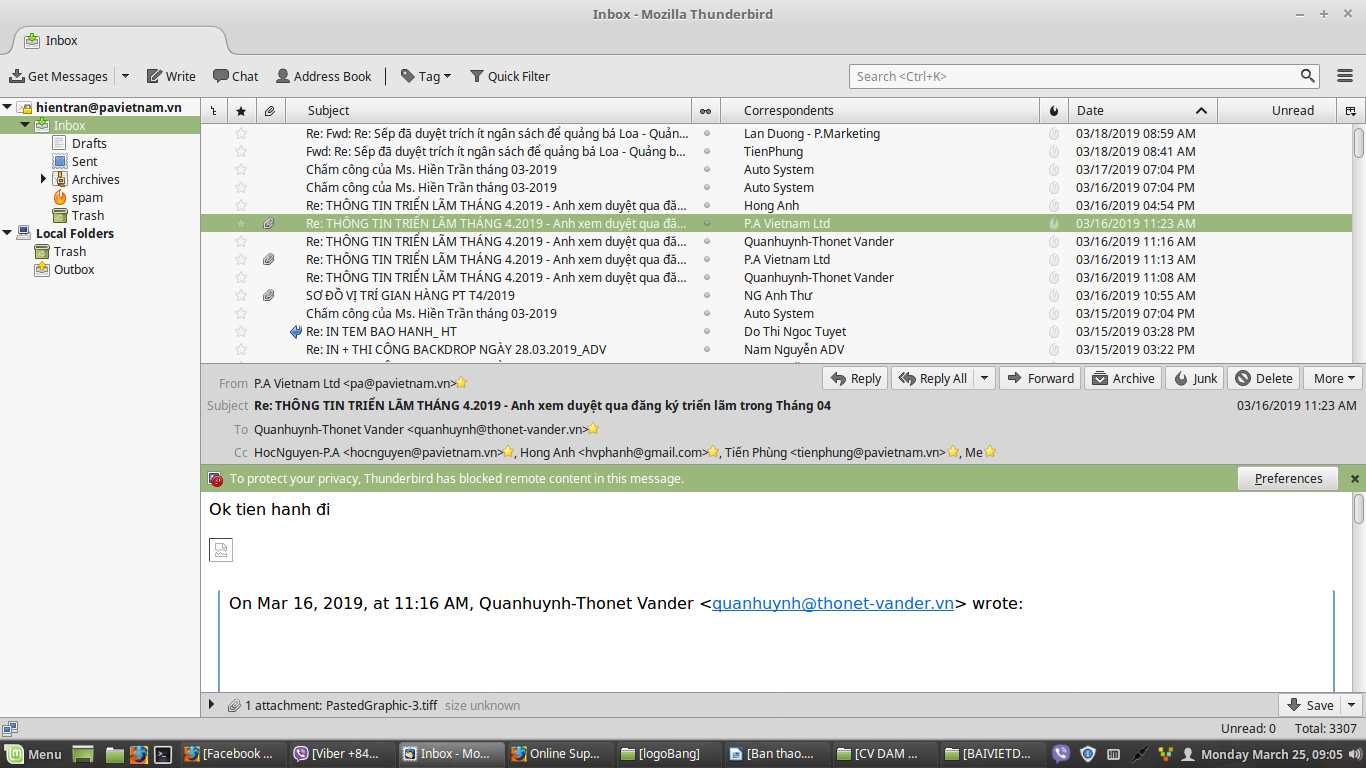Click the Unread column header
The image size is (1366, 768).
click(x=1278, y=110)
